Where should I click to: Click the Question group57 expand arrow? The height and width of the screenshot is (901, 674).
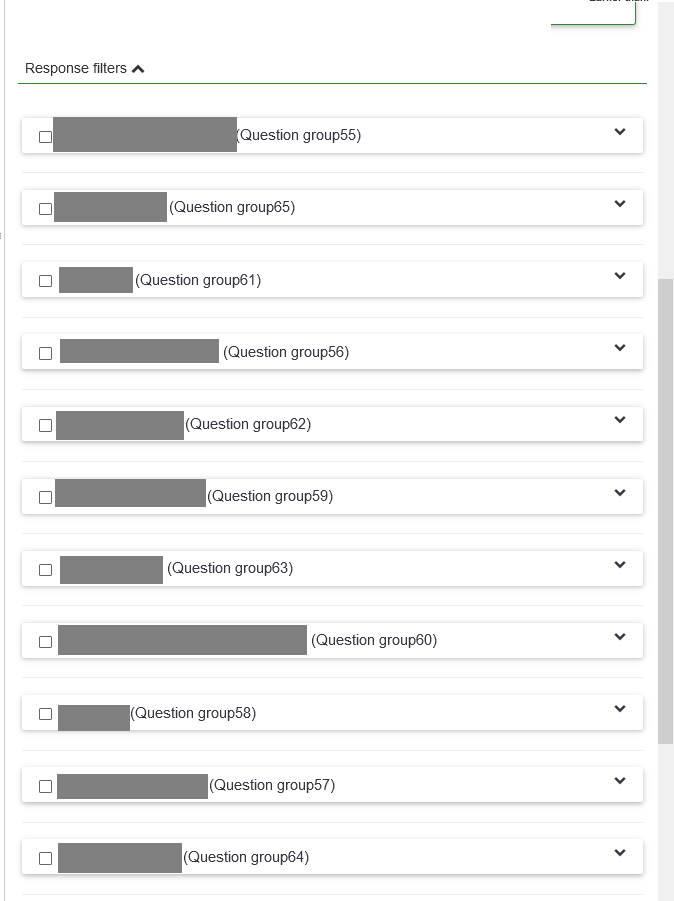620,781
